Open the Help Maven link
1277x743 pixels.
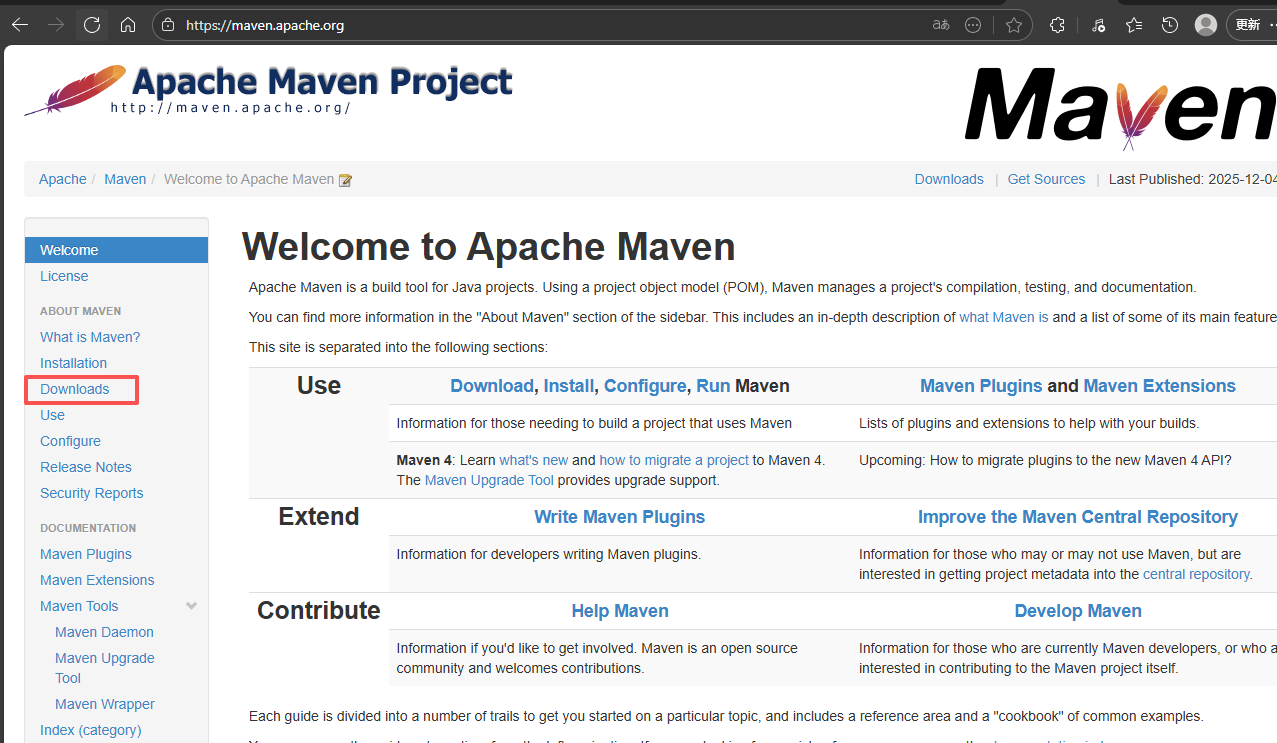pyautogui.click(x=620, y=611)
